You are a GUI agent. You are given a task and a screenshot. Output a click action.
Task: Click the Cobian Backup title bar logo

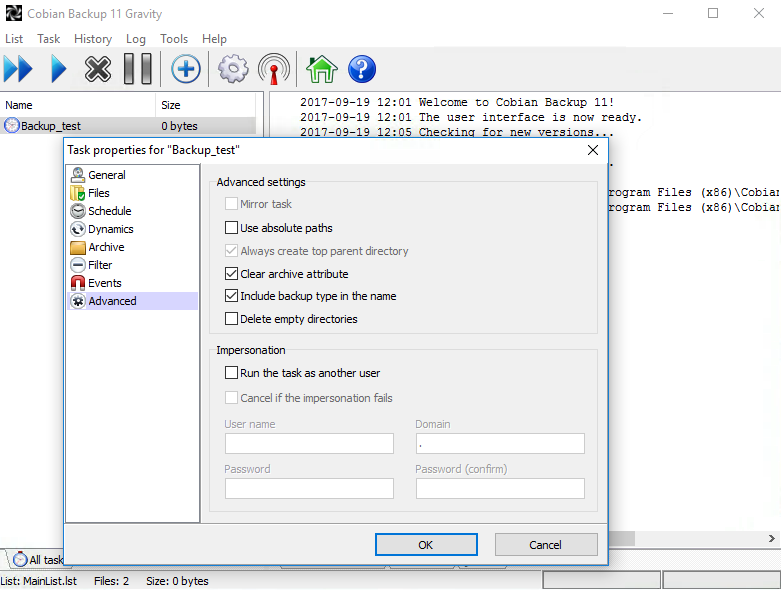[x=13, y=13]
